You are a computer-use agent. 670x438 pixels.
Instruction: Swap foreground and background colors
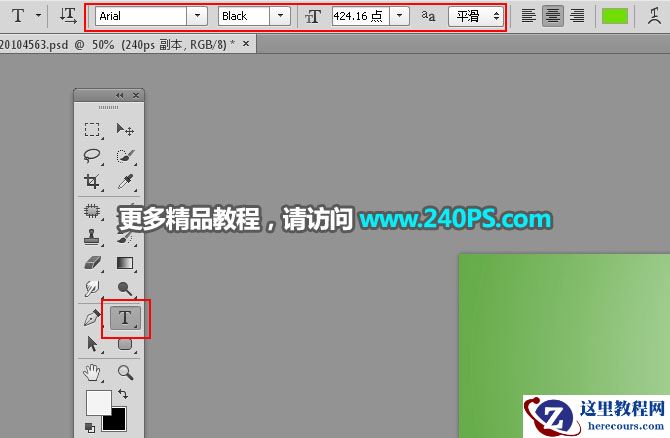pyautogui.click(x=123, y=393)
